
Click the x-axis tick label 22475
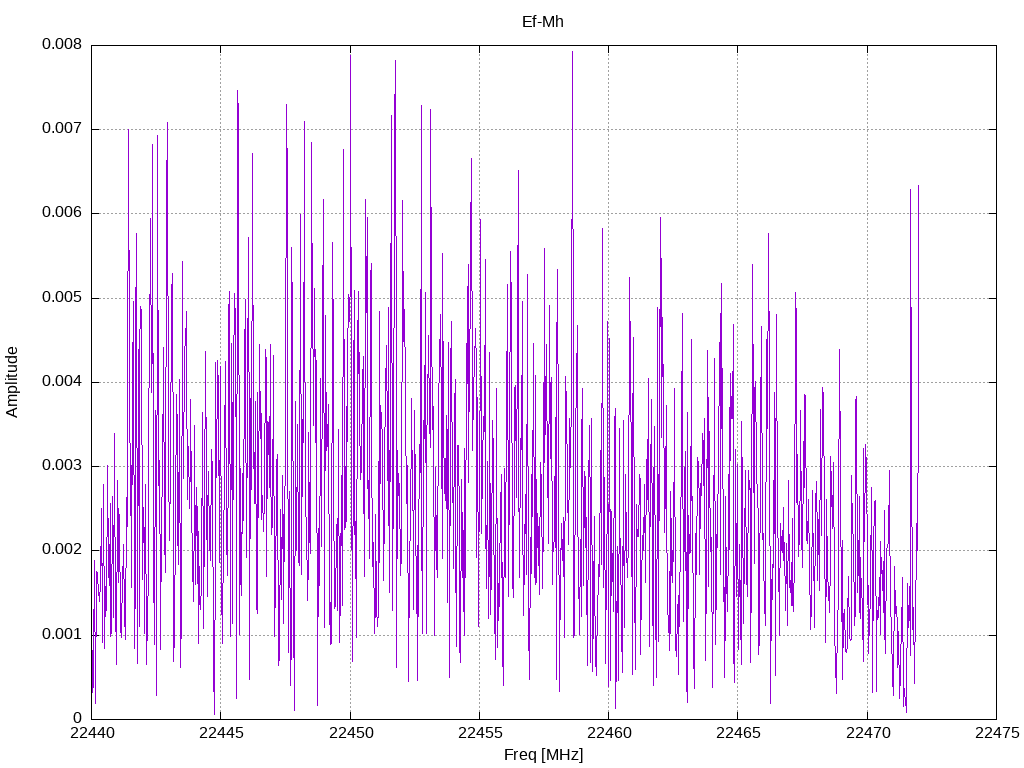(997, 733)
